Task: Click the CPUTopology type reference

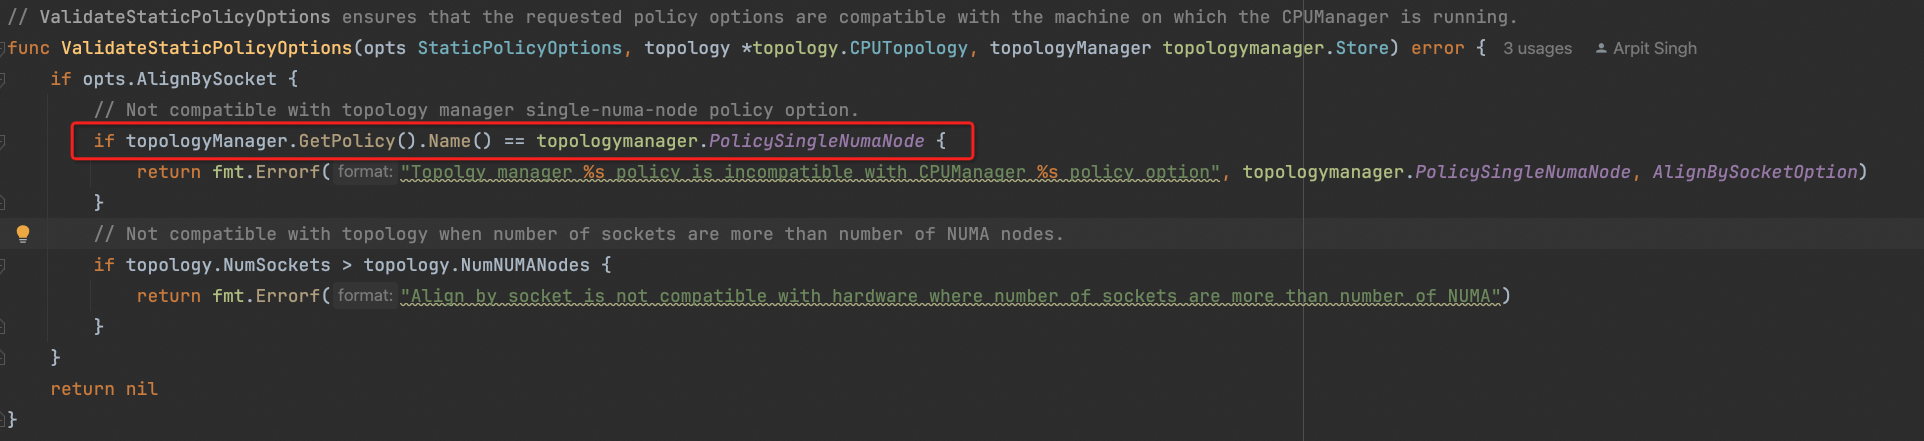Action: pos(908,48)
